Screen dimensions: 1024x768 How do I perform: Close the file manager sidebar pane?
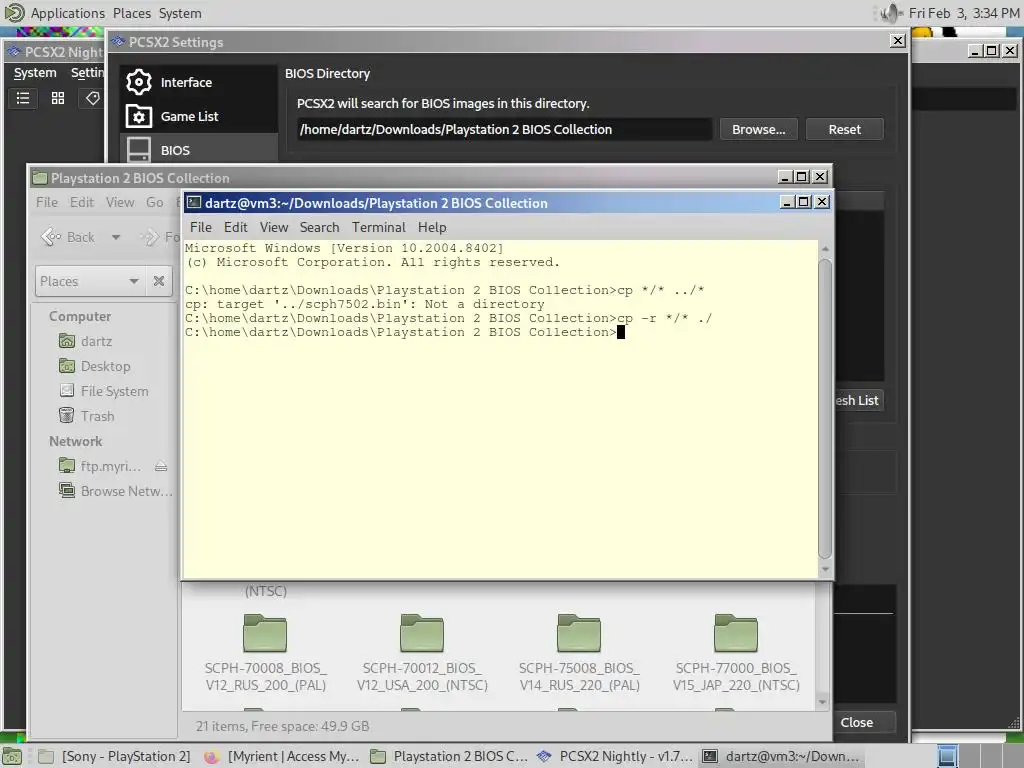(x=159, y=281)
